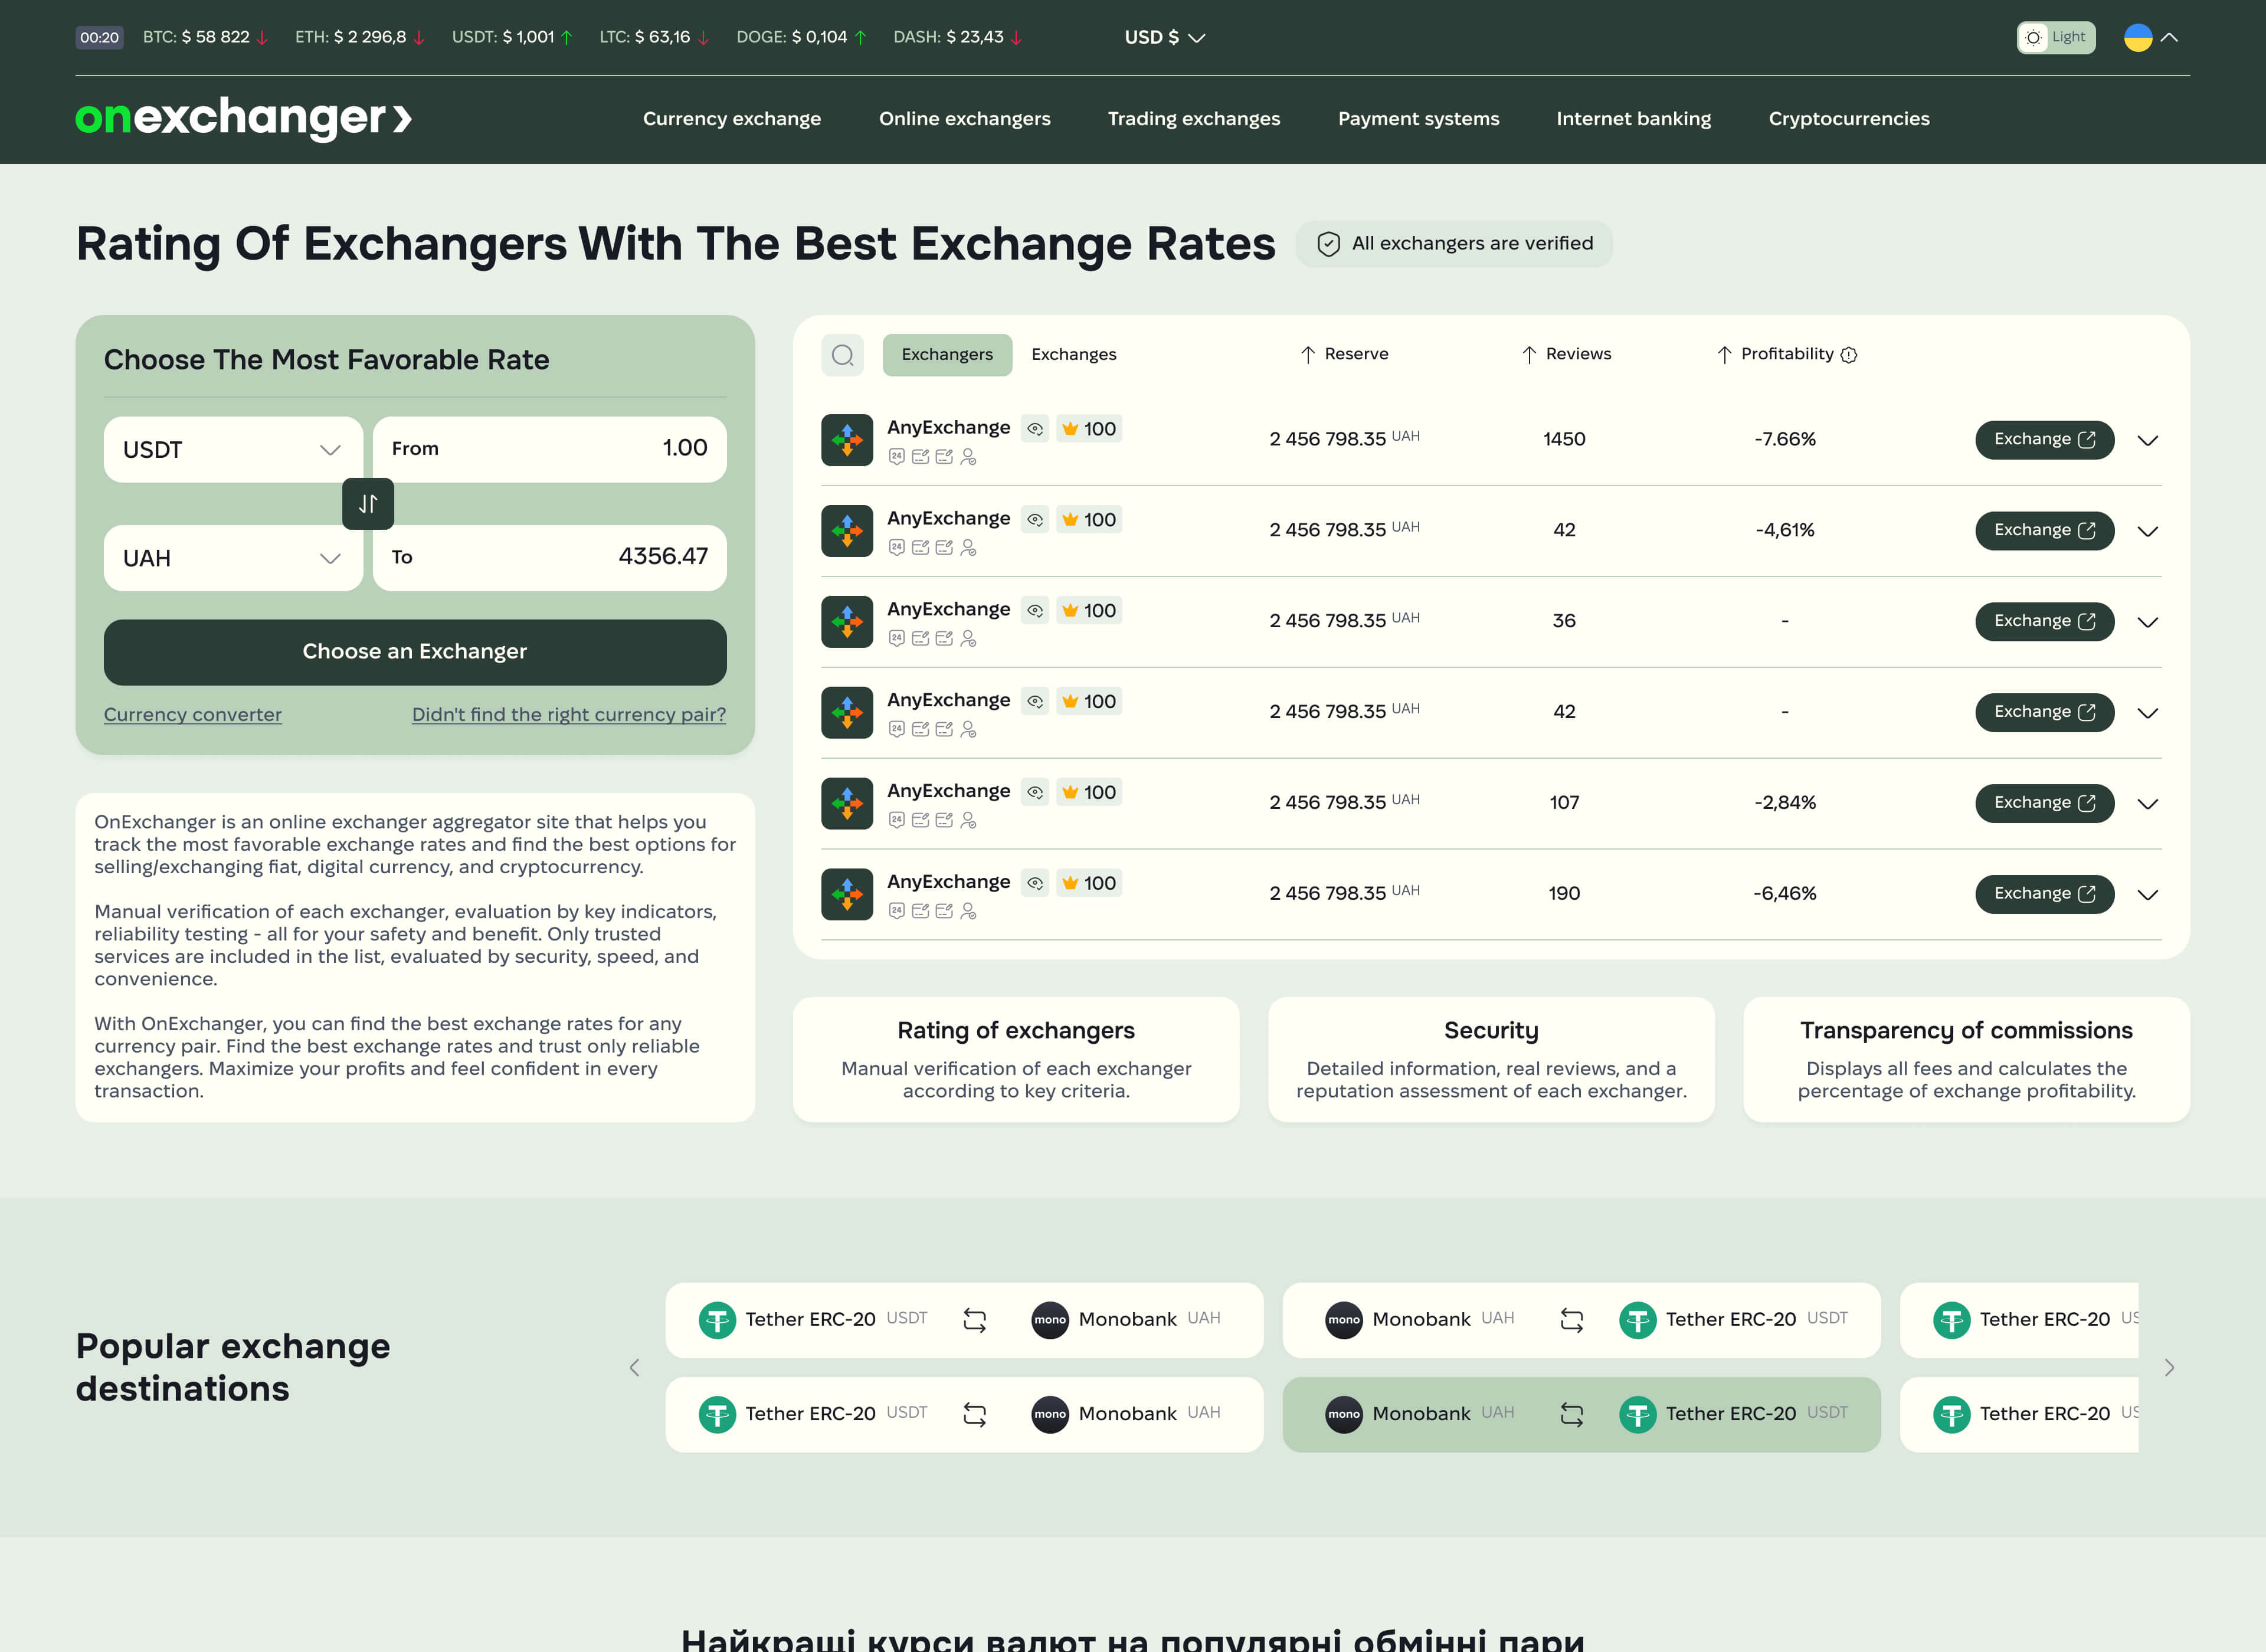This screenshot has width=2266, height=1652.
Task: Click the Profitability info icon
Action: click(1849, 355)
